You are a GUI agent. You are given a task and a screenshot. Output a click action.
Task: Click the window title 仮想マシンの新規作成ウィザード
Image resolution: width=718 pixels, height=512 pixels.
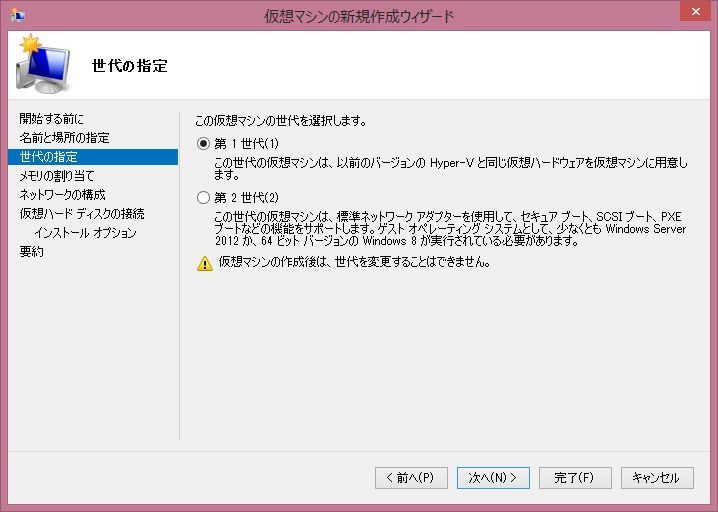[x=359, y=16]
